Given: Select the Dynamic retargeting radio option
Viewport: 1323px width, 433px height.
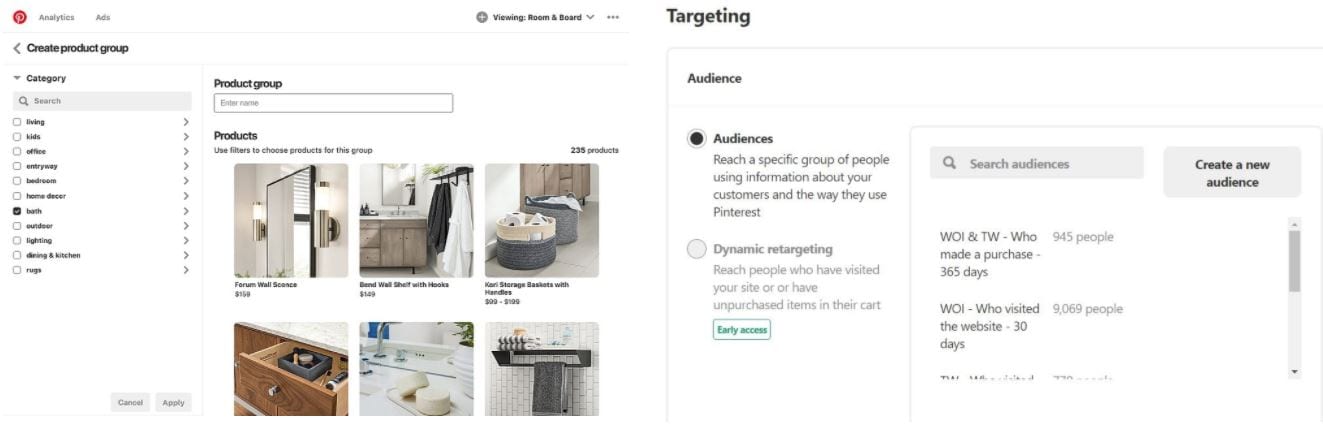Looking at the screenshot, I should 697,249.
